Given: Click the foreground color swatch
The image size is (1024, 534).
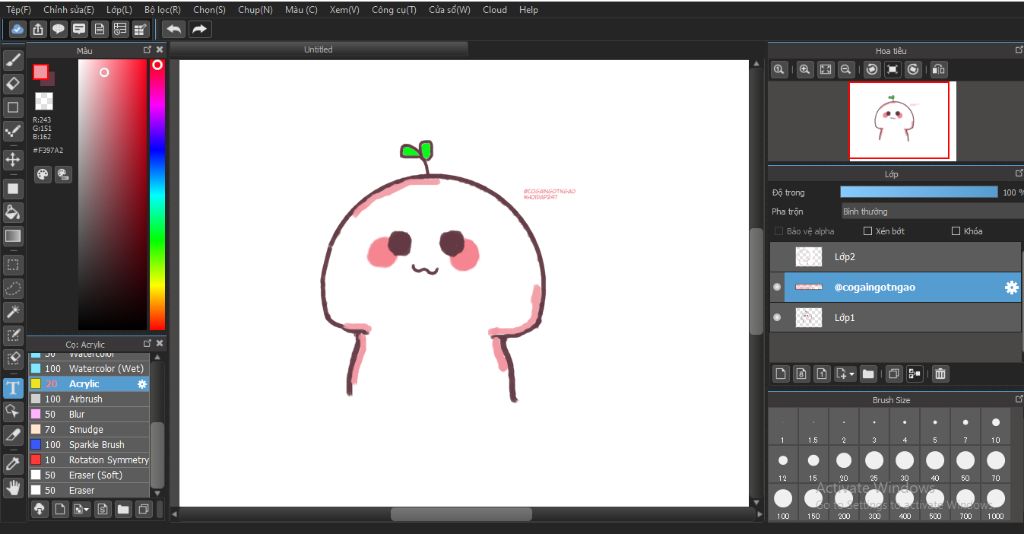Looking at the screenshot, I should [40, 72].
